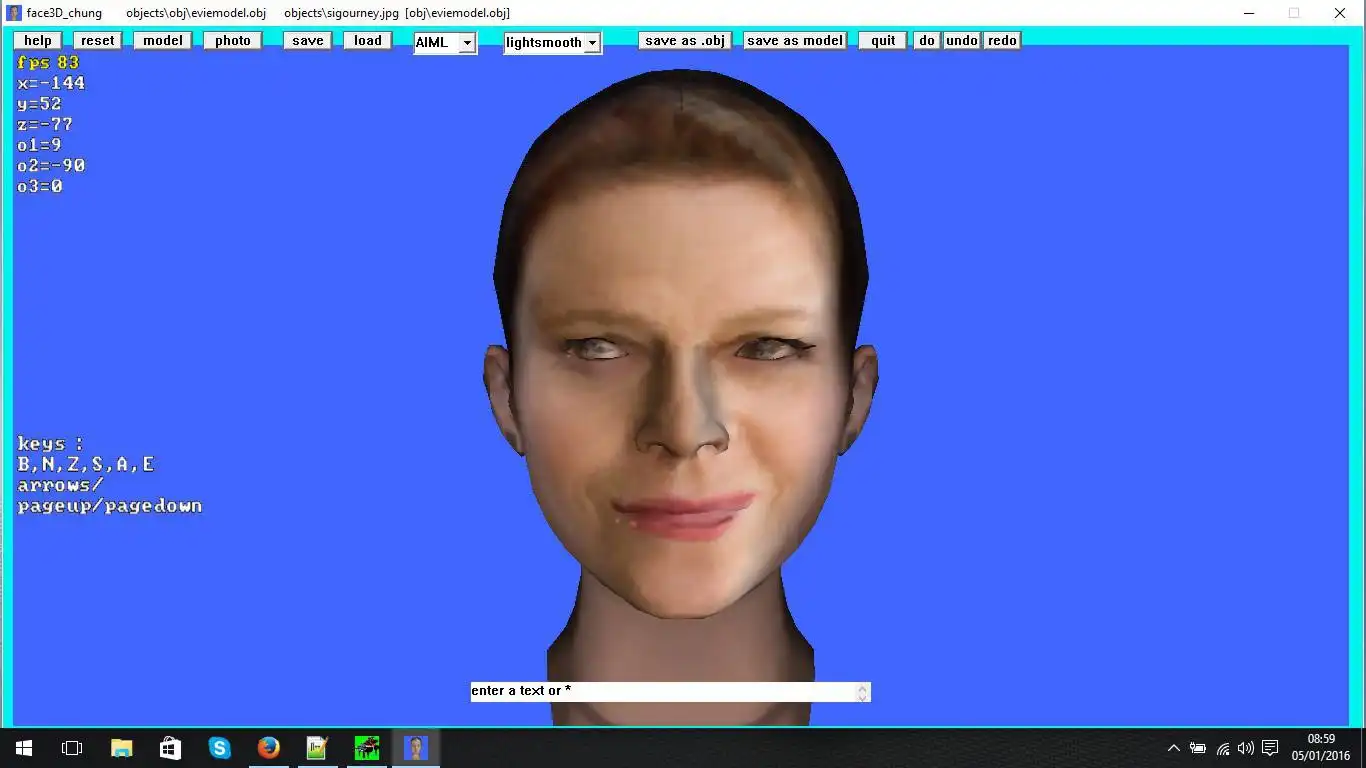
Task: Select the face3D taskbar app icon
Action: (x=415, y=748)
